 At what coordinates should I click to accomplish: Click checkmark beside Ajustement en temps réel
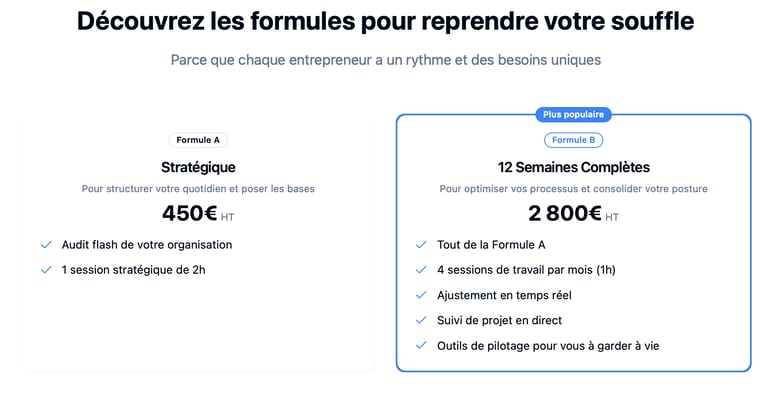tap(421, 295)
